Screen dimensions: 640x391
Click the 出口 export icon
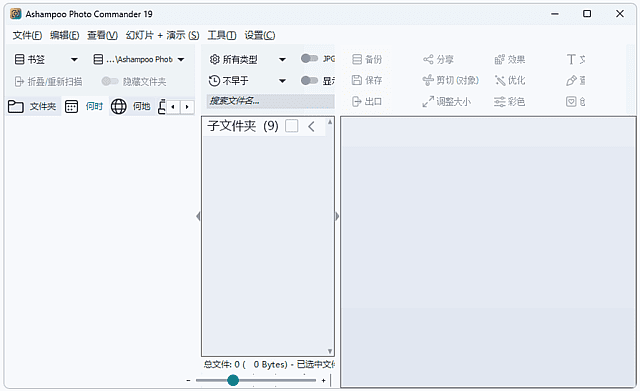pos(357,101)
